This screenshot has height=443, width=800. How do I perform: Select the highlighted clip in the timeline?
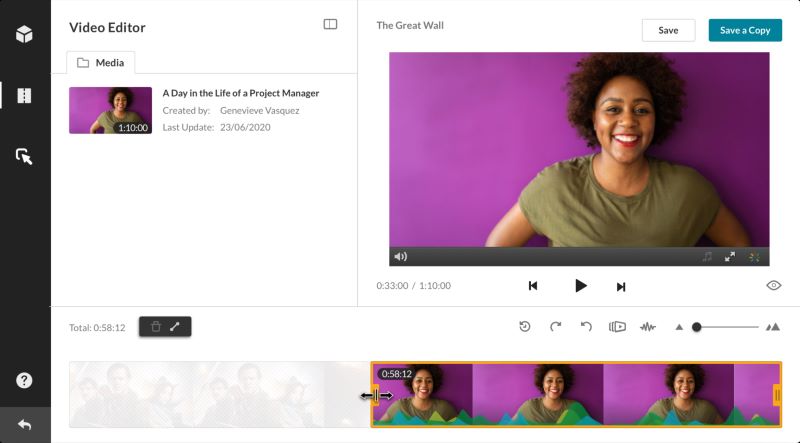[x=576, y=395]
